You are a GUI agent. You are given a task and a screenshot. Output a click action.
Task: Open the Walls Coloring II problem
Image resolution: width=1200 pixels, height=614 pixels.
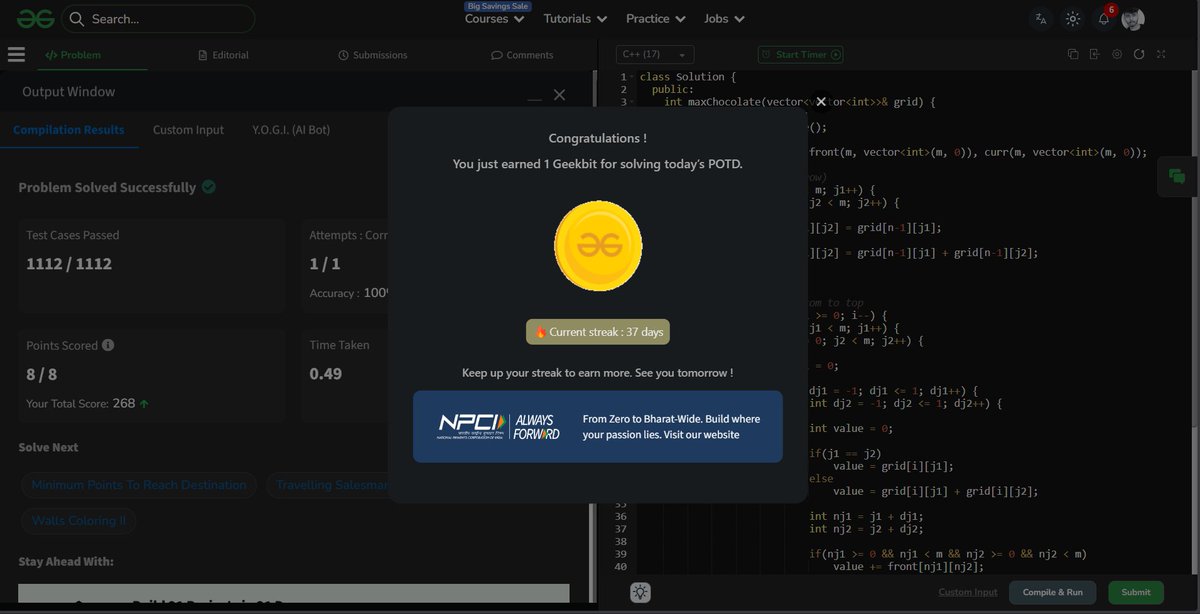click(x=79, y=521)
